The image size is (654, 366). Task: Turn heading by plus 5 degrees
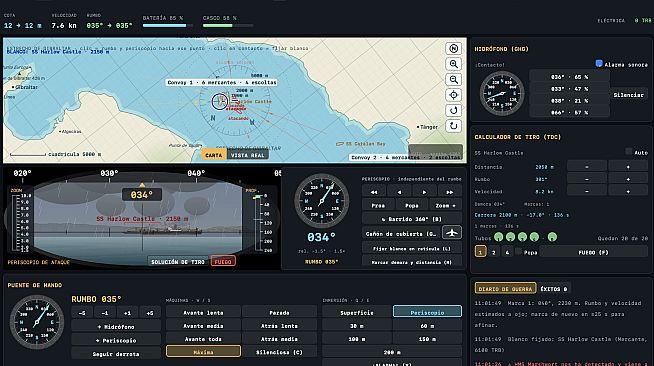coord(150,313)
